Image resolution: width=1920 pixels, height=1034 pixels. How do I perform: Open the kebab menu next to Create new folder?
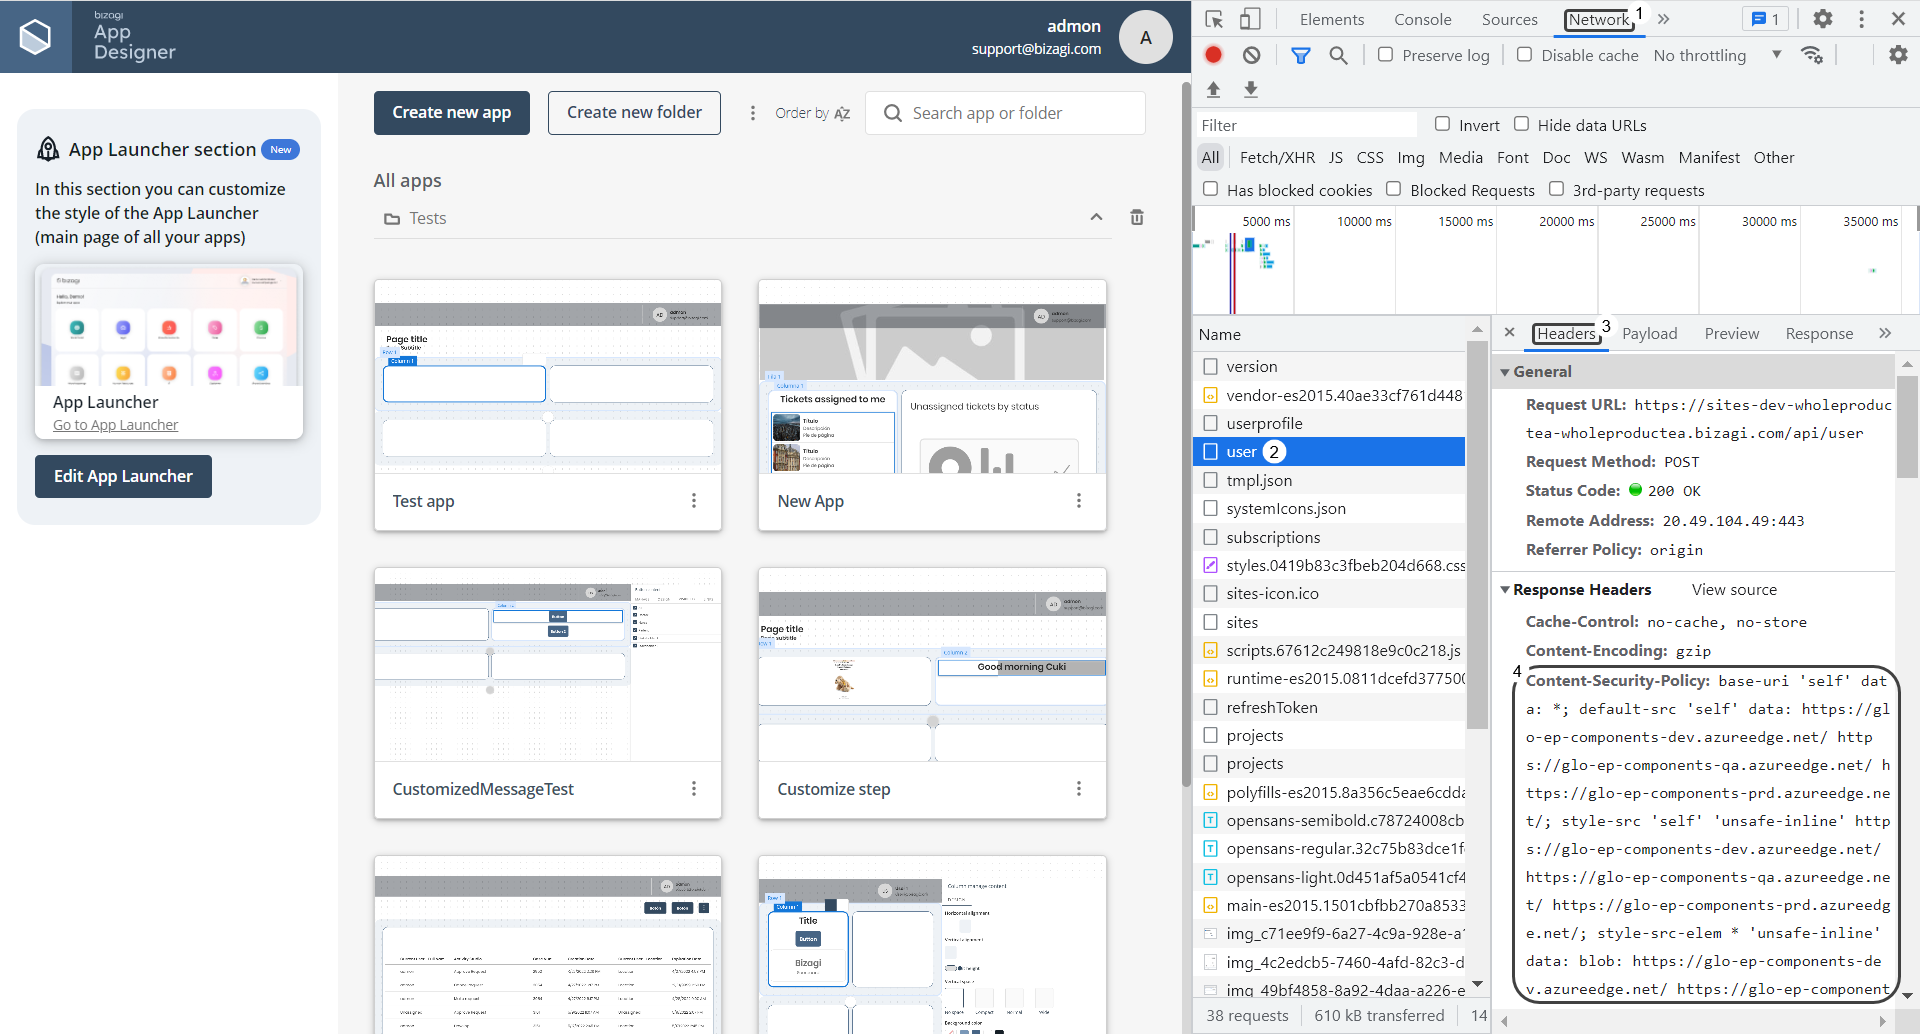pyautogui.click(x=752, y=113)
